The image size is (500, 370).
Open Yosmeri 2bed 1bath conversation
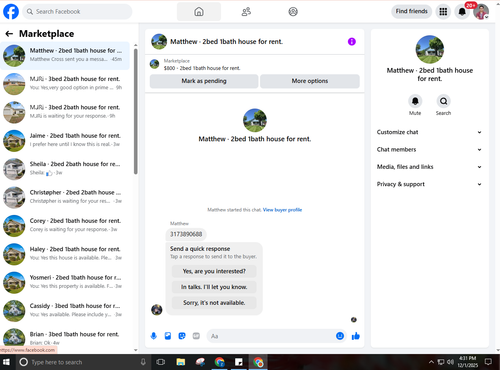[65, 282]
